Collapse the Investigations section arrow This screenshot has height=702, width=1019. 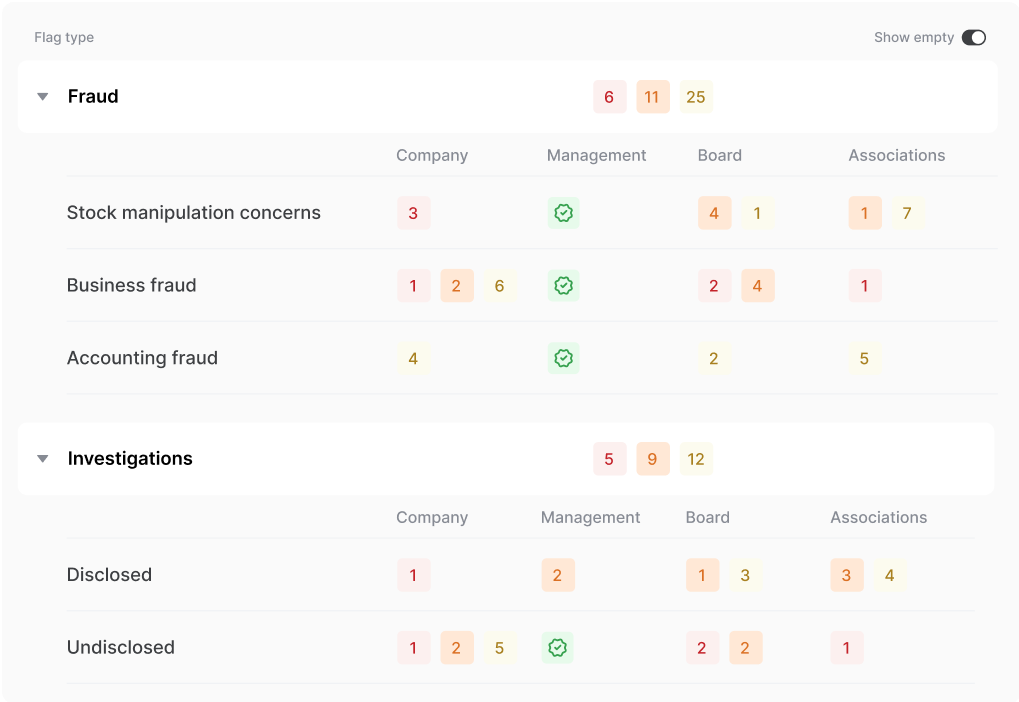[x=42, y=459]
